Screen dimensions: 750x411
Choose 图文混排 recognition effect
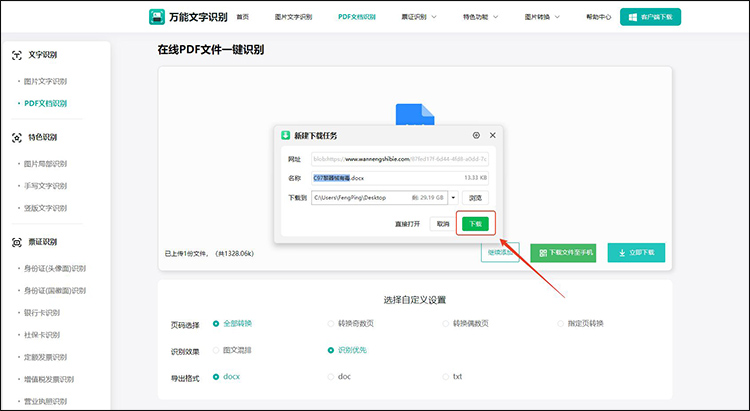(x=216, y=350)
